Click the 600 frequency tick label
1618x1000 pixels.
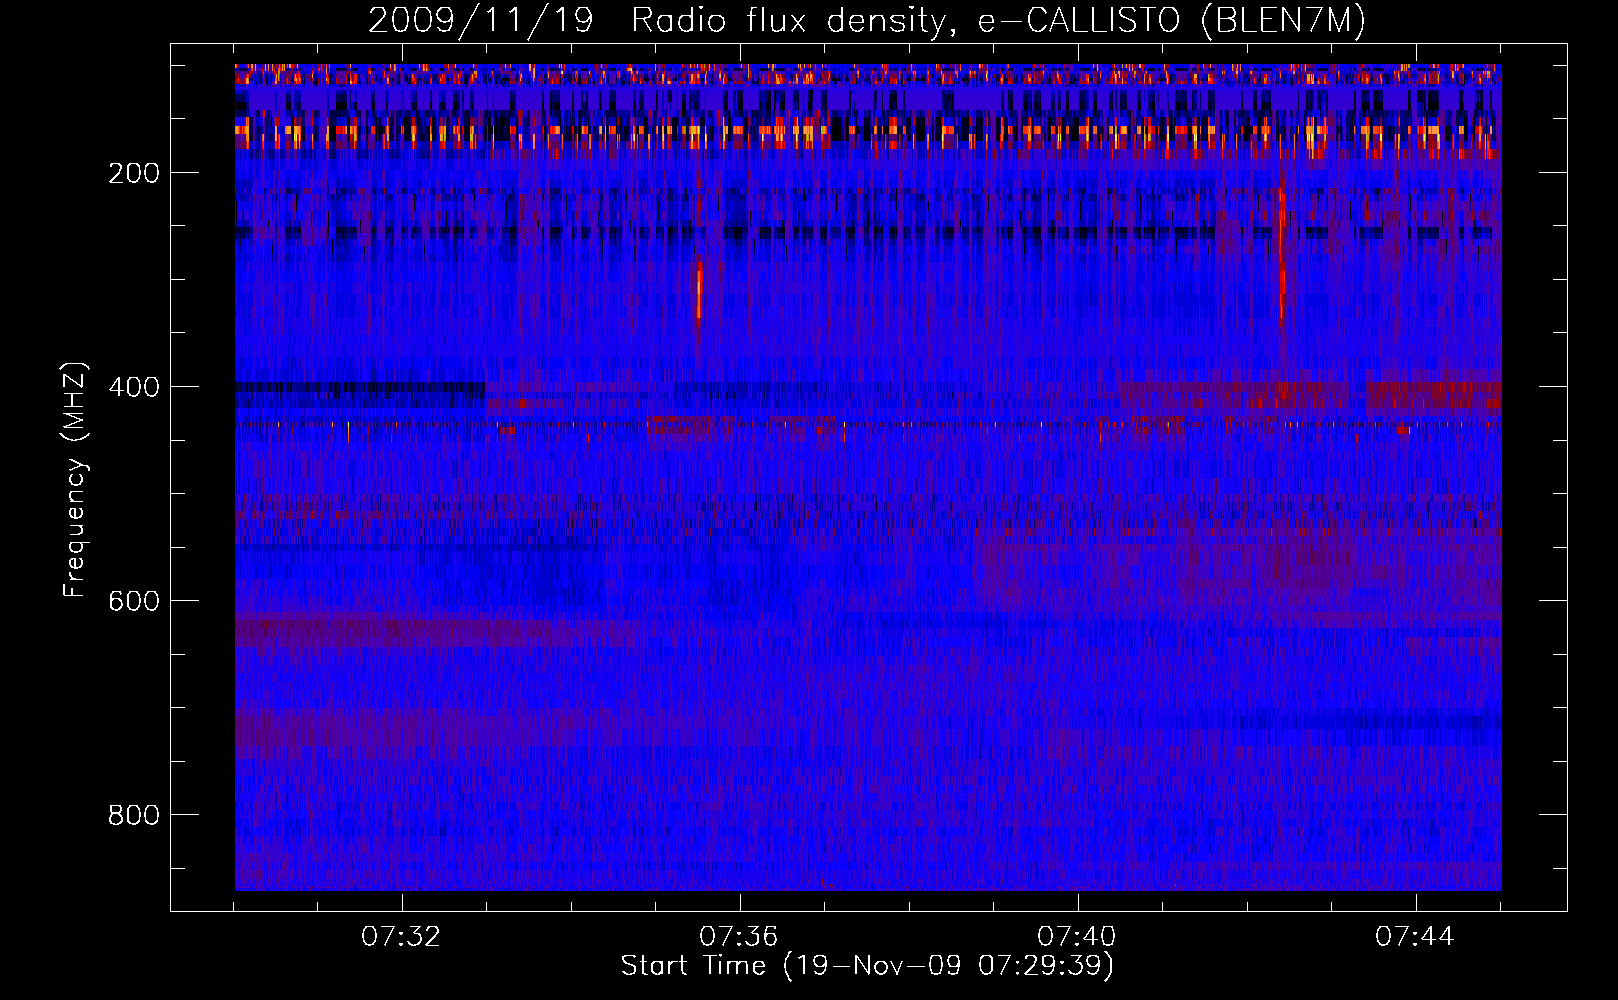tap(134, 601)
